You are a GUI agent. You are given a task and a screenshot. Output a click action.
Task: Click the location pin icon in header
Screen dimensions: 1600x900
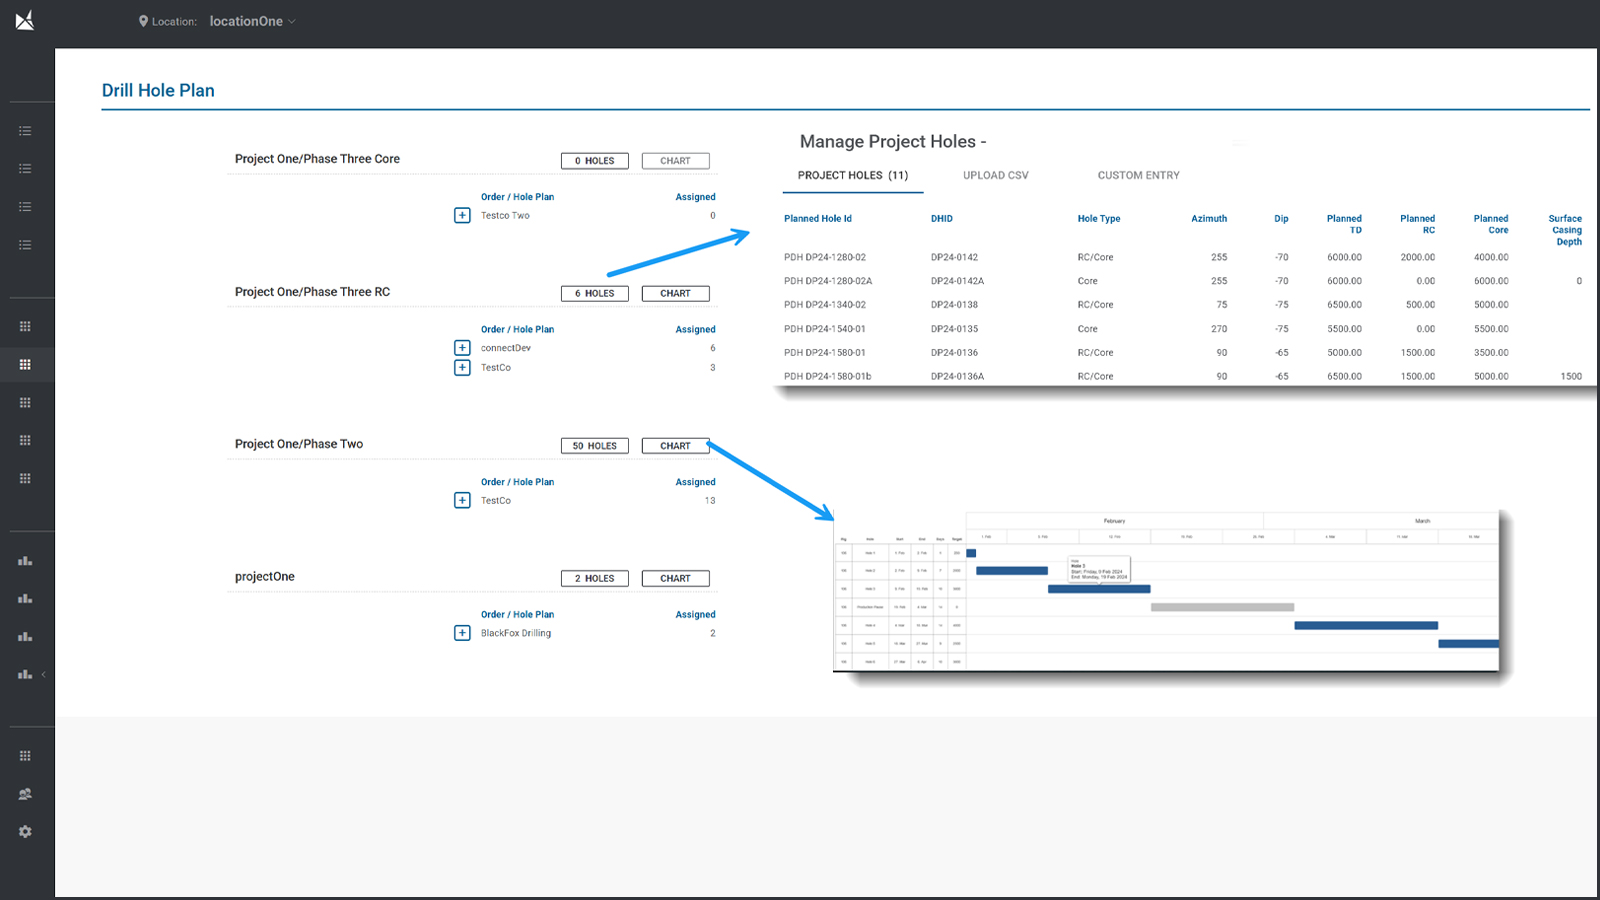click(x=143, y=21)
